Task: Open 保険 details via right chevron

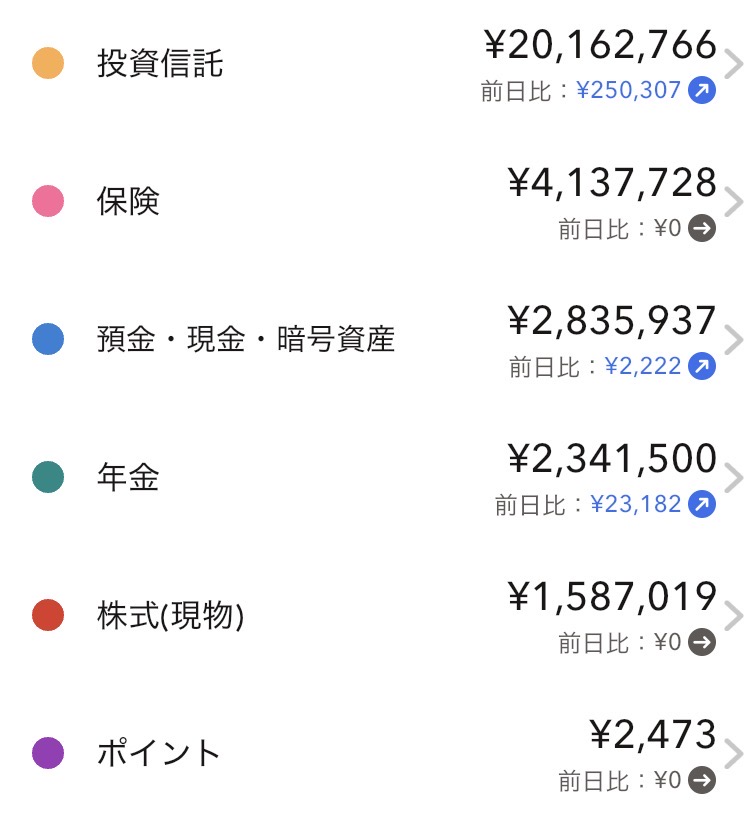Action: 735,203
